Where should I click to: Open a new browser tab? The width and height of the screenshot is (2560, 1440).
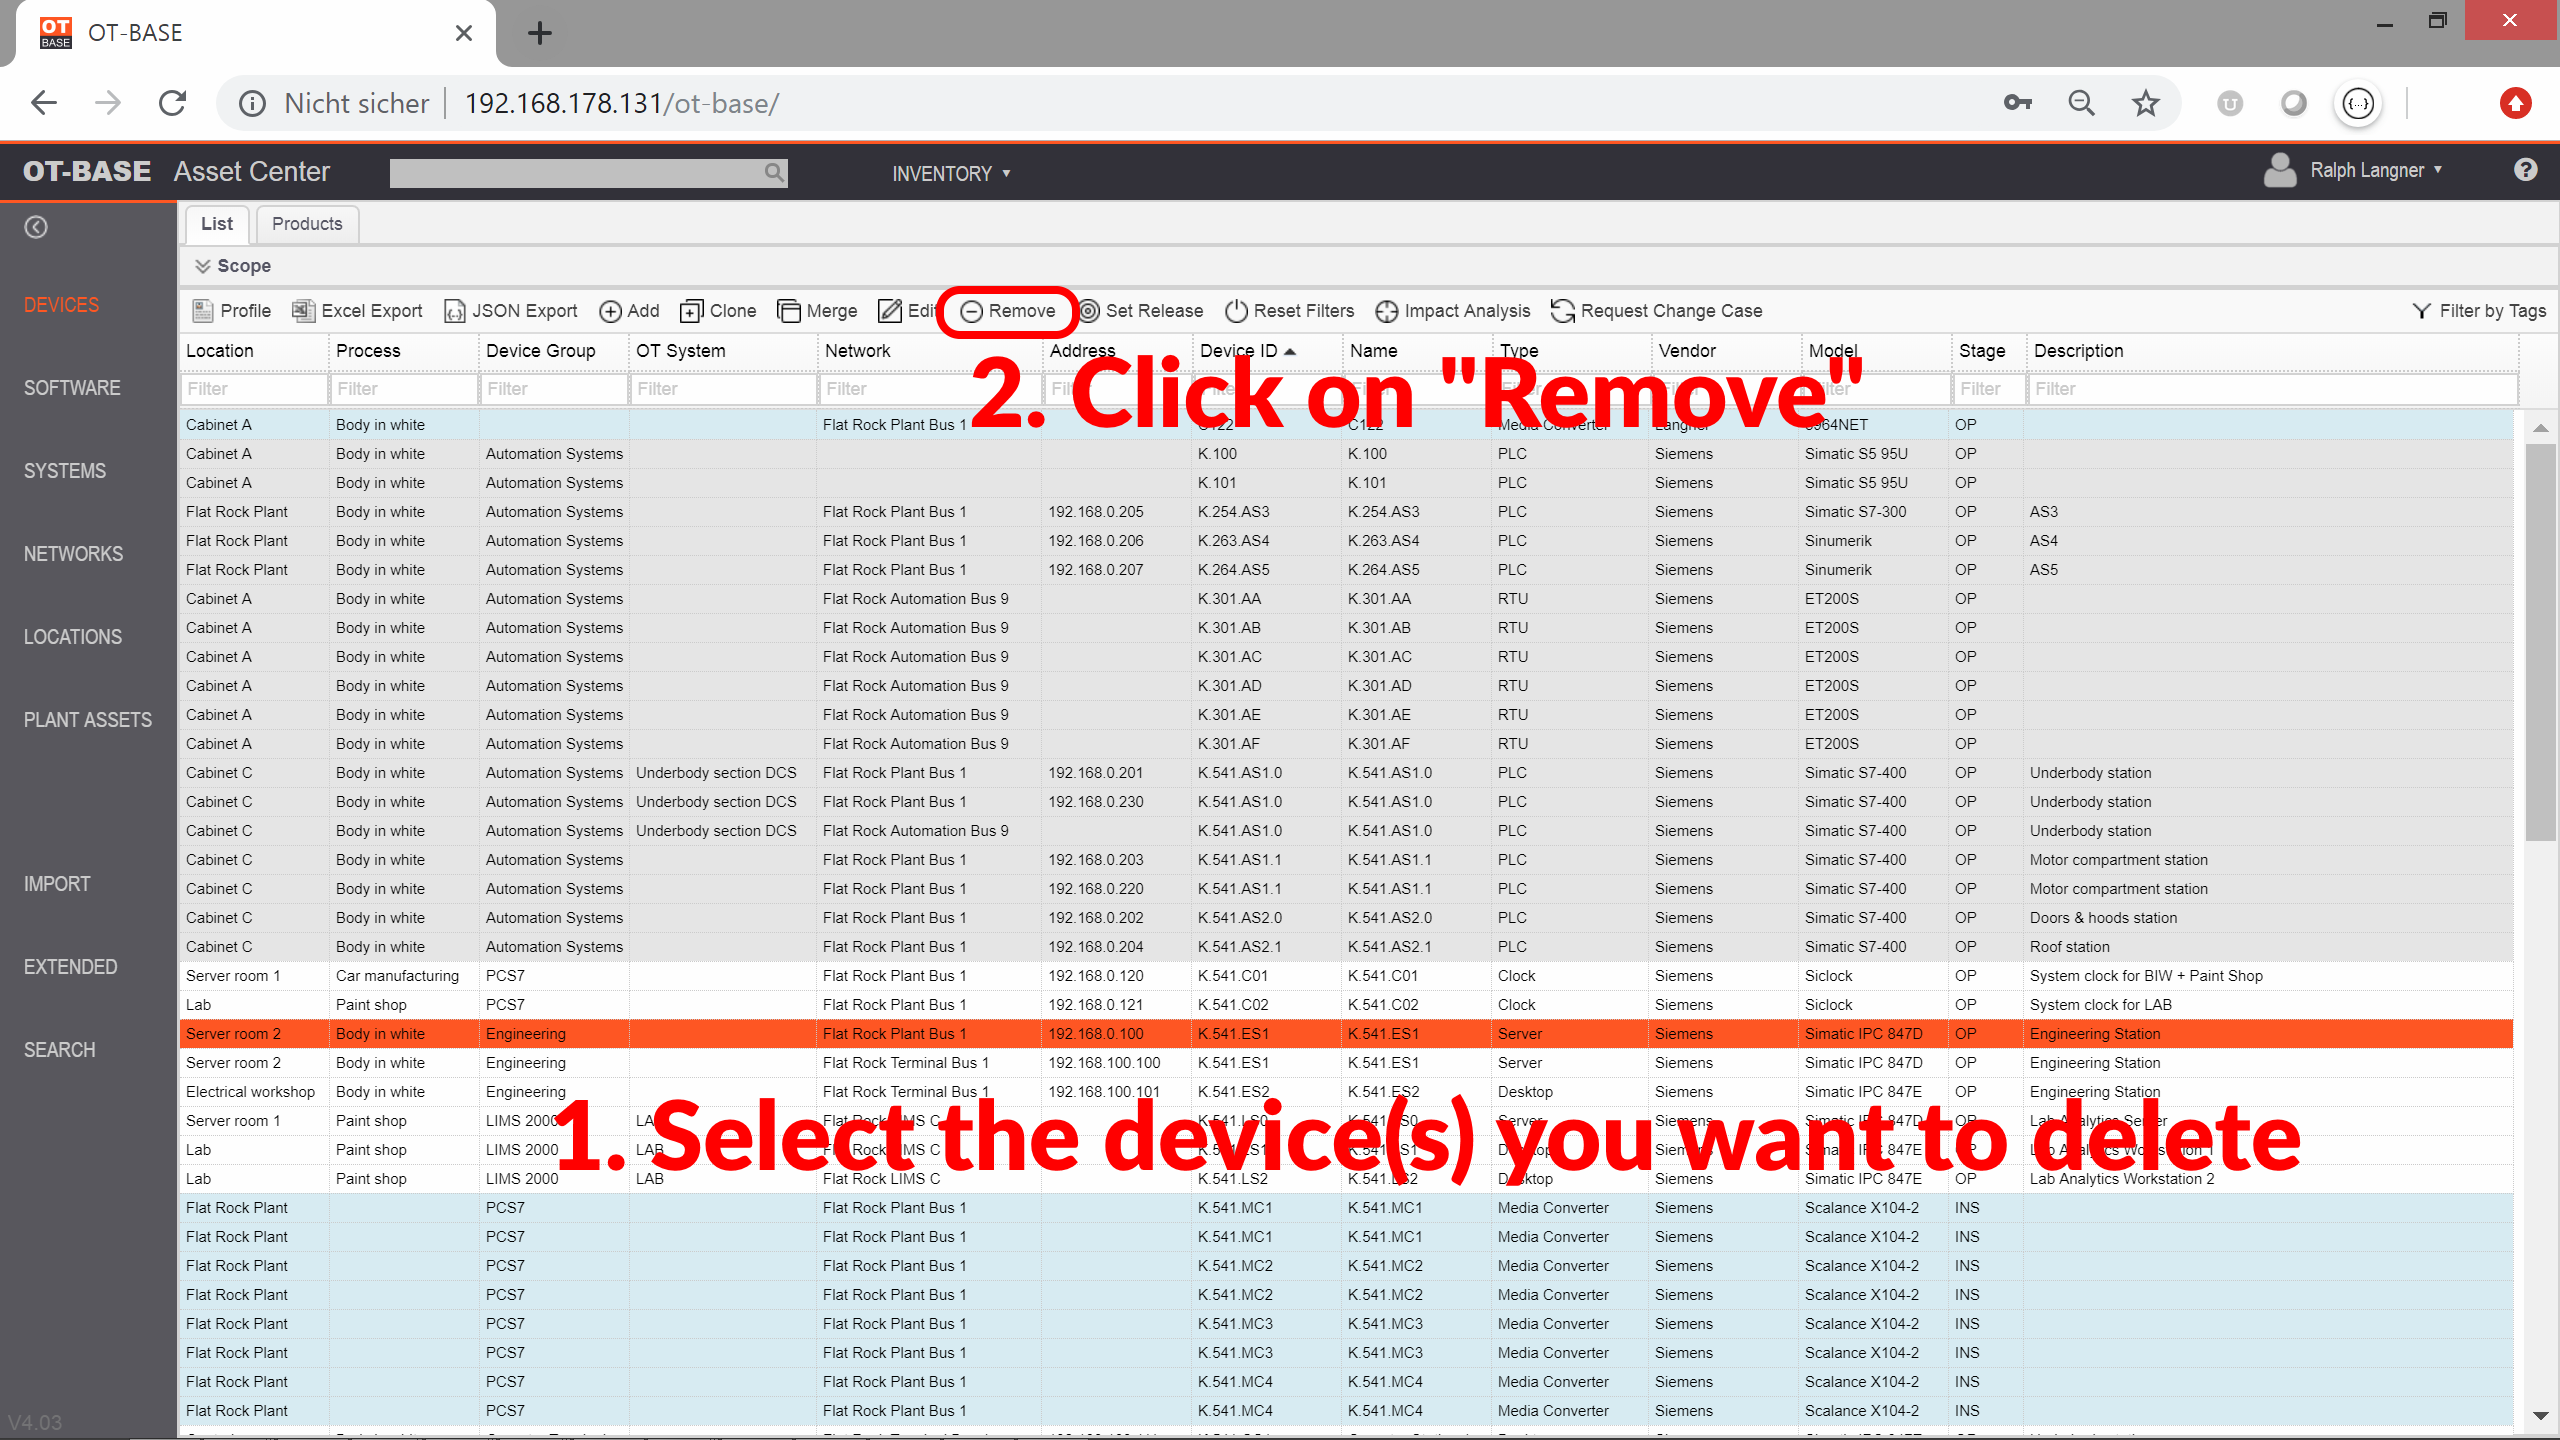(x=540, y=33)
